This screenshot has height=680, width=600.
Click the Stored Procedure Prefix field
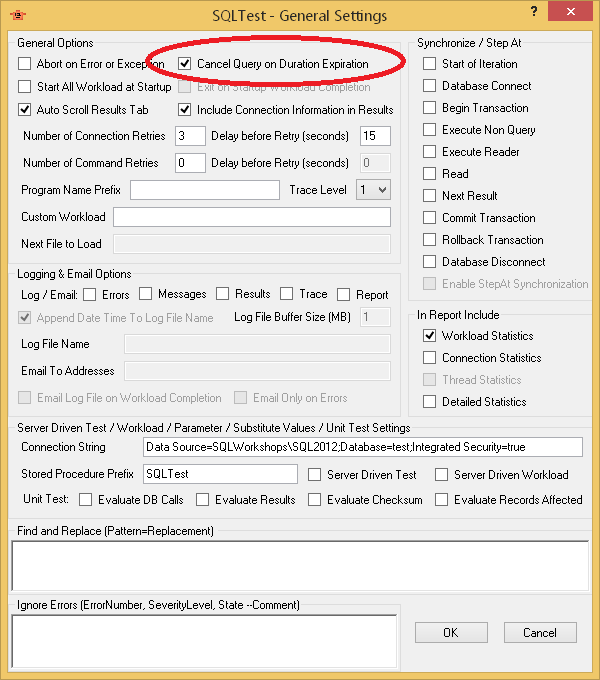coord(220,474)
